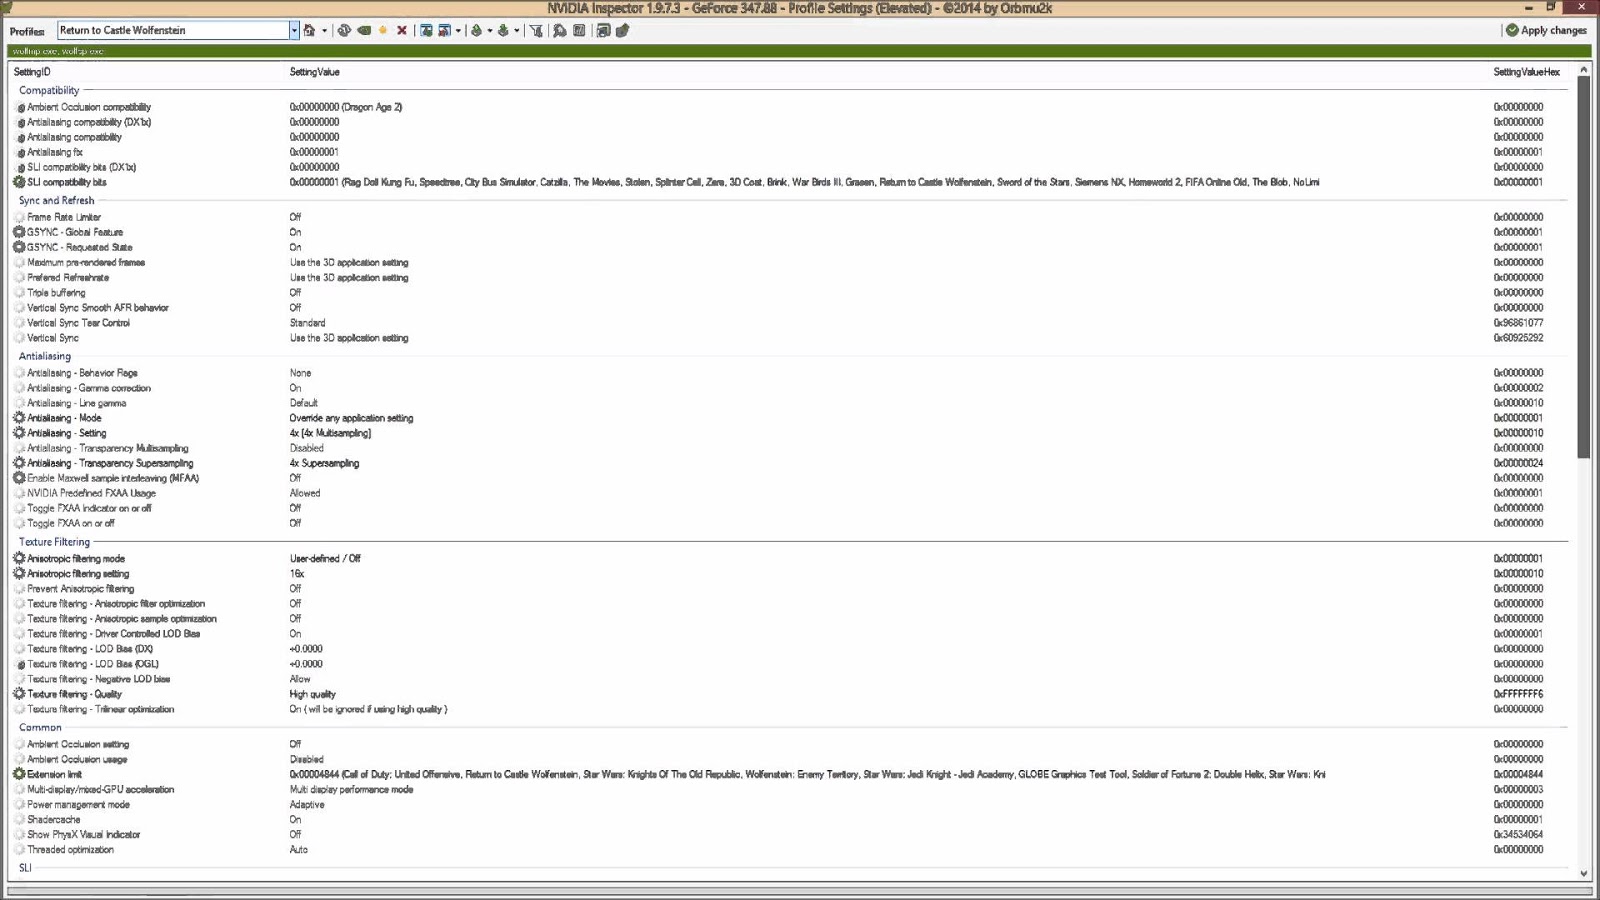Viewport: 1600px width, 900px height.
Task: Toggle the funnel filter customized settings icon
Action: pyautogui.click(x=536, y=30)
